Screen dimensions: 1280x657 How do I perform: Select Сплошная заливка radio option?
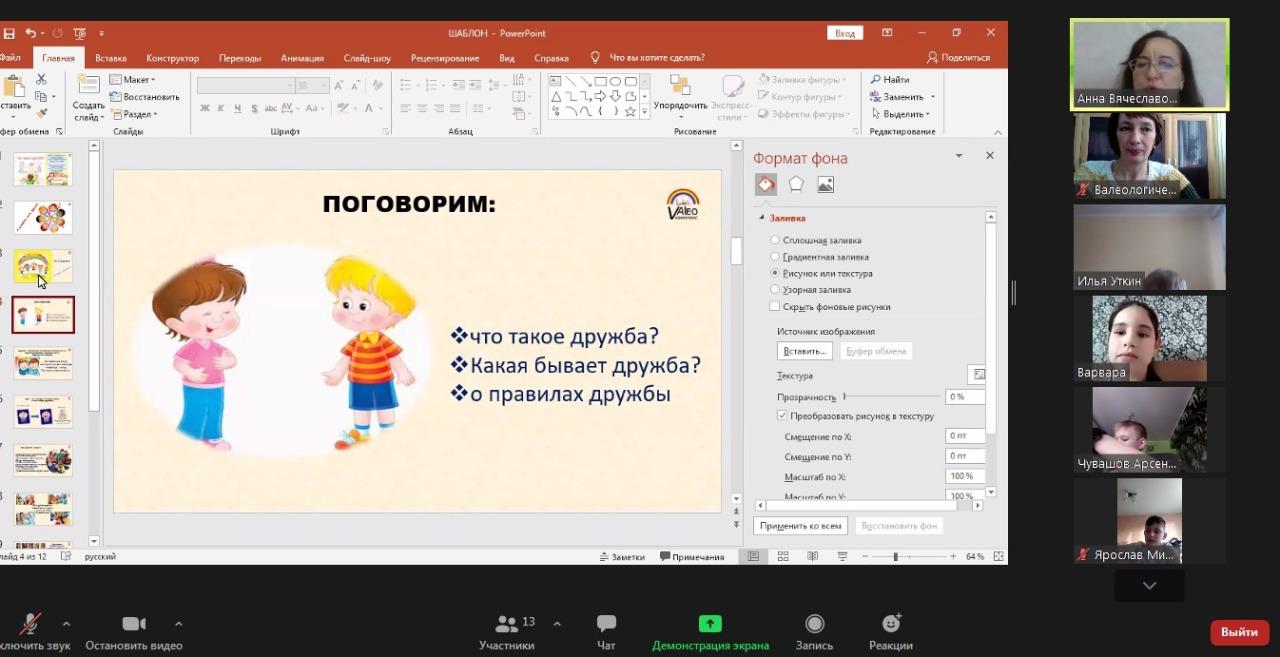coord(775,240)
